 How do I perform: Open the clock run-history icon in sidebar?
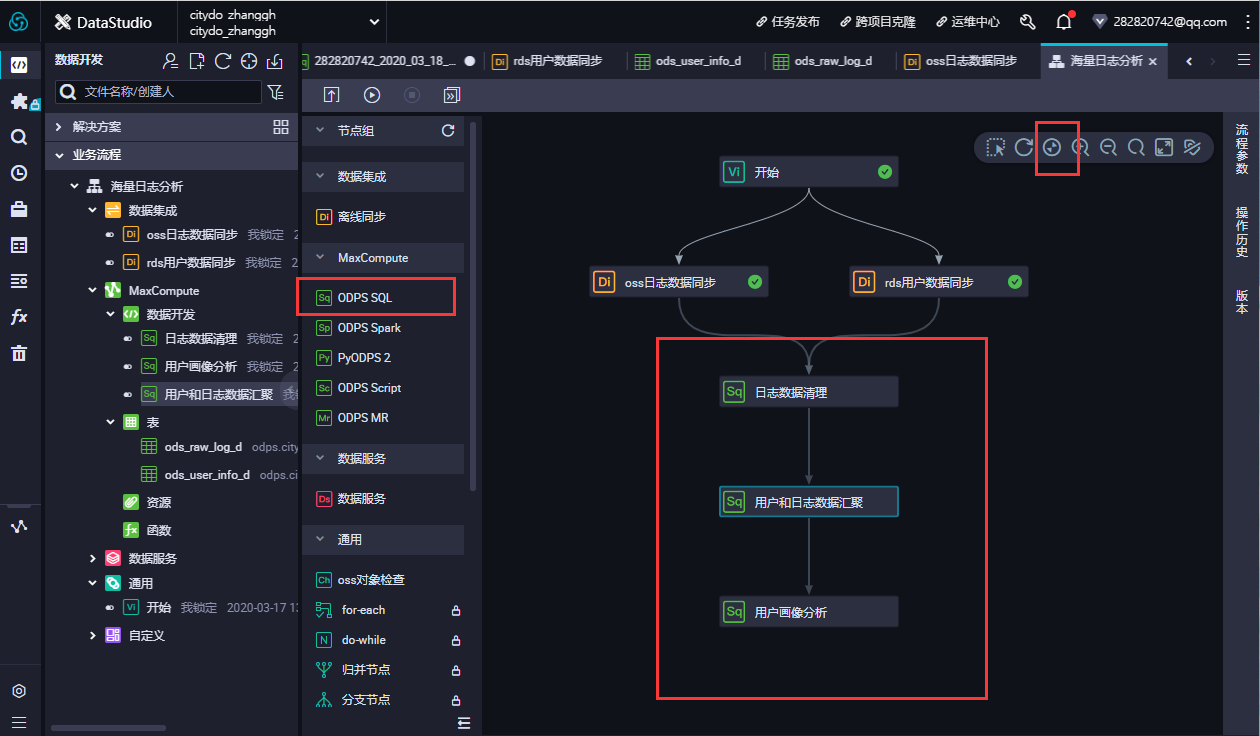point(19,173)
